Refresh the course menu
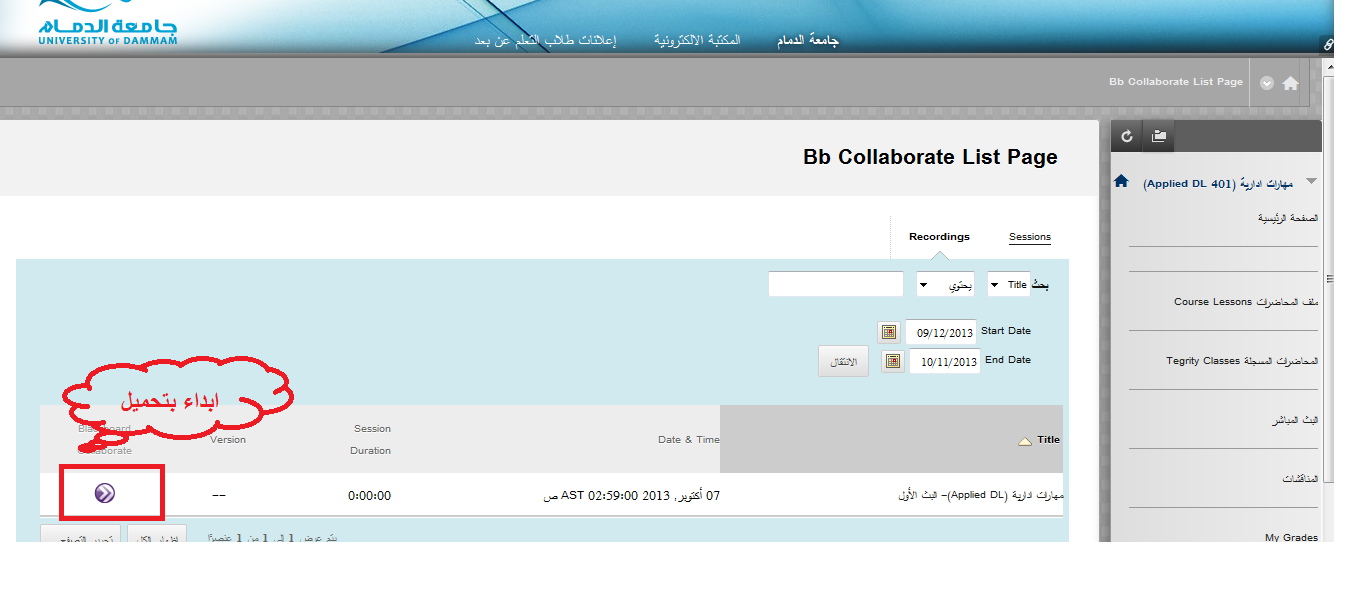1360x615 pixels. pyautogui.click(x=1128, y=137)
